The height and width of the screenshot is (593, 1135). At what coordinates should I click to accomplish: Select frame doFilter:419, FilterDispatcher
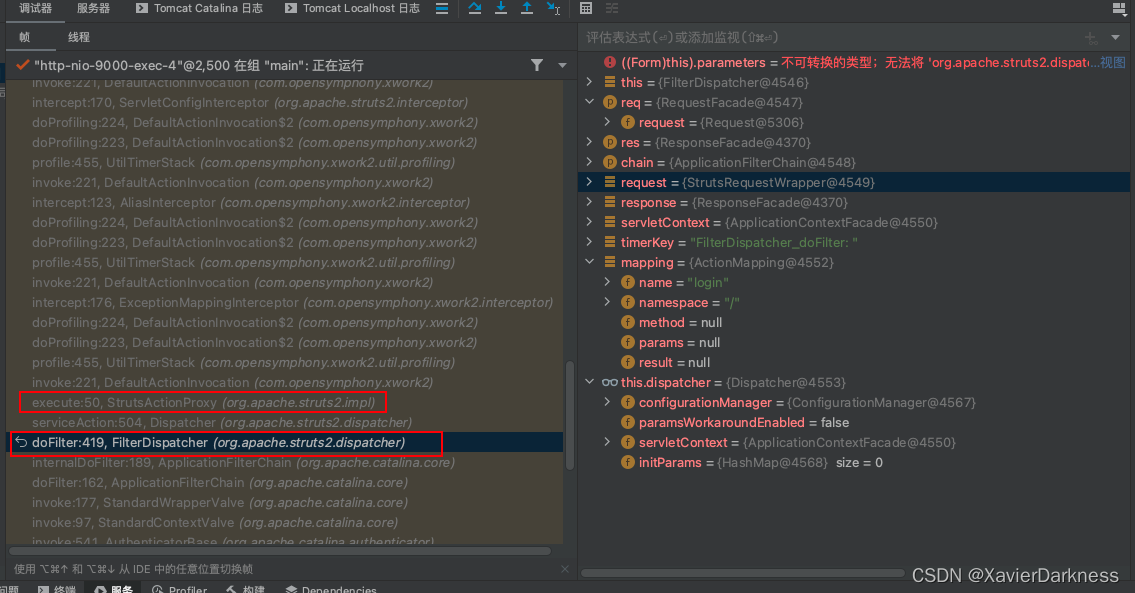[285, 442]
